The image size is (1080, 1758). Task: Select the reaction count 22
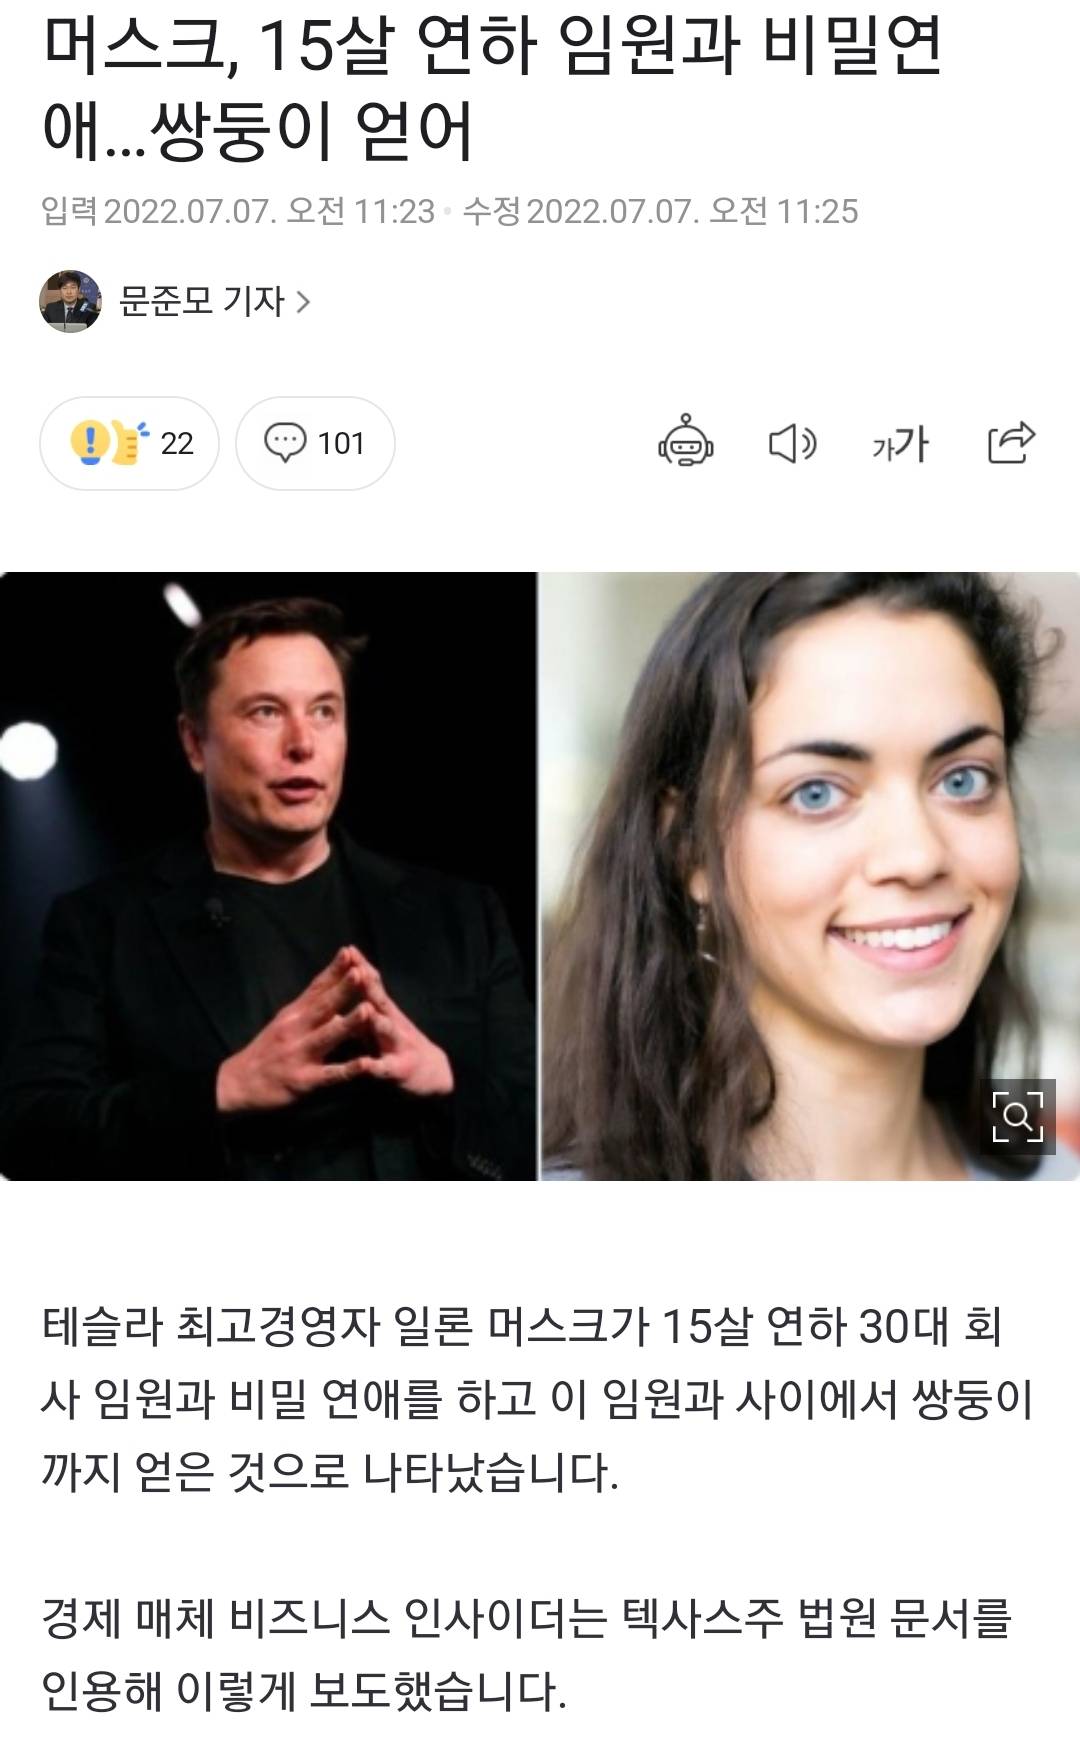point(177,443)
